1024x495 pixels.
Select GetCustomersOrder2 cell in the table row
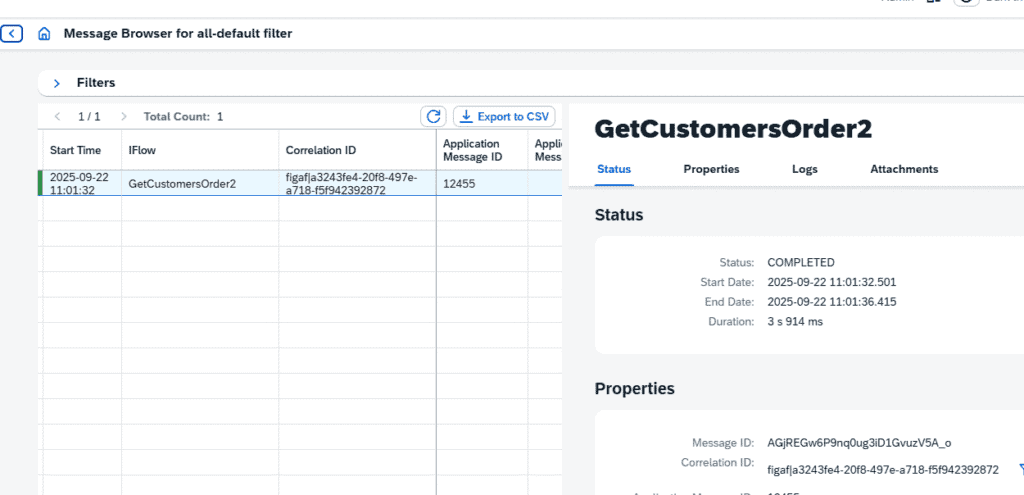200,184
